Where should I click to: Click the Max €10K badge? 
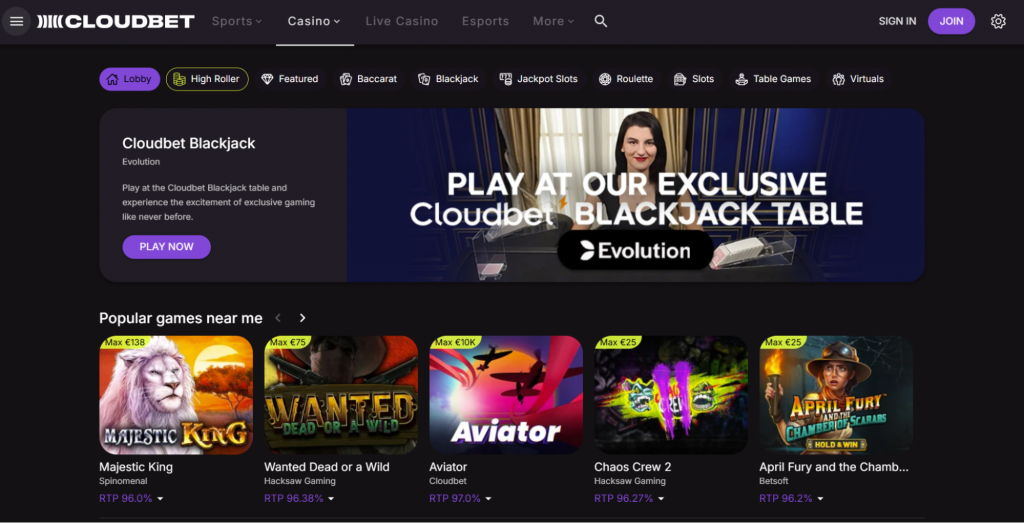coord(455,342)
